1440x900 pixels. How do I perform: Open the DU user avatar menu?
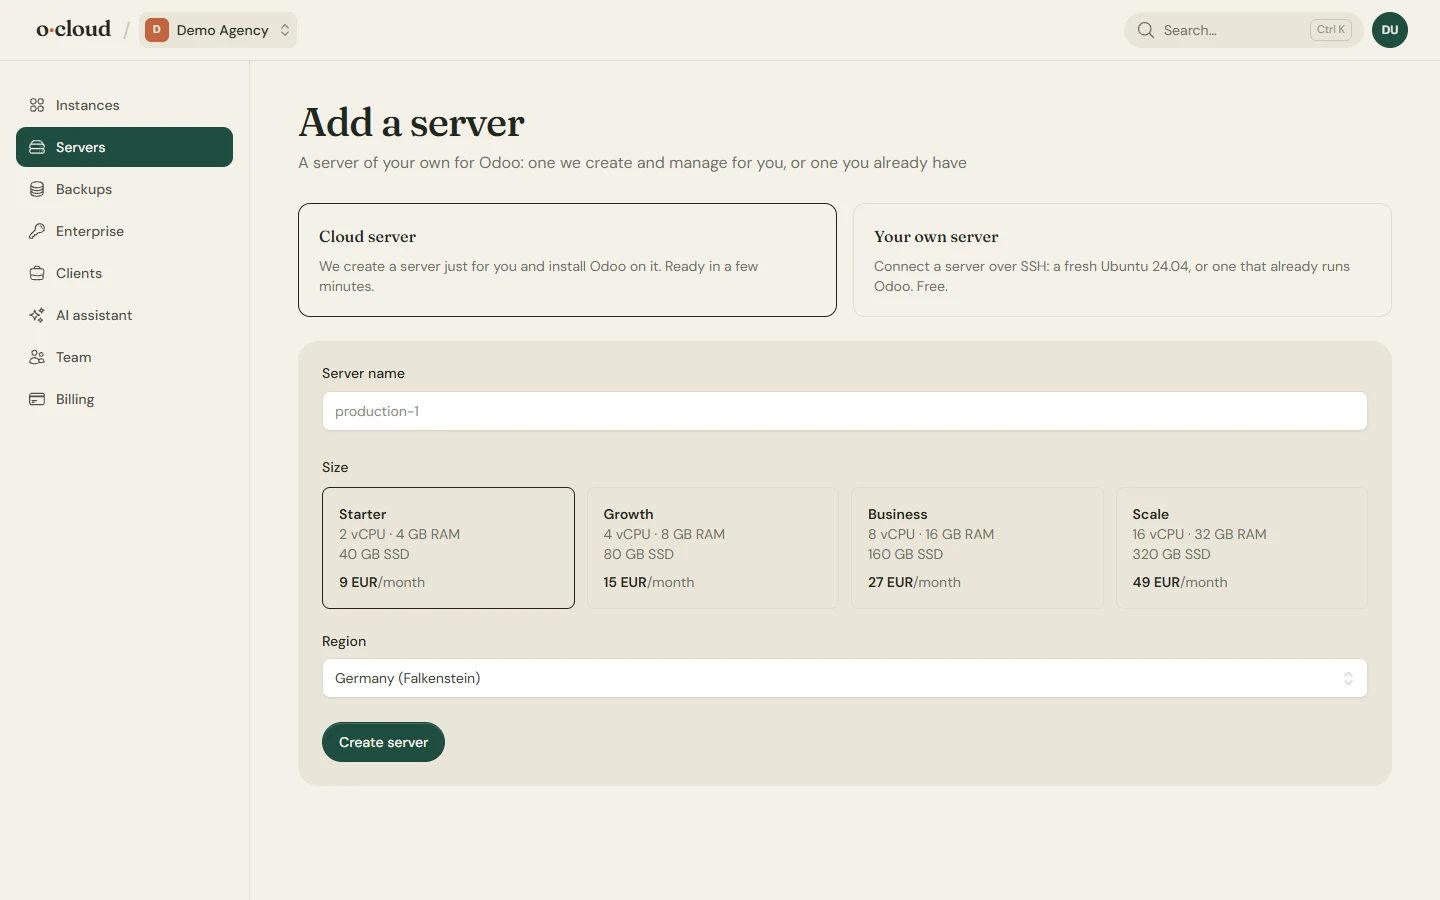coord(1390,30)
